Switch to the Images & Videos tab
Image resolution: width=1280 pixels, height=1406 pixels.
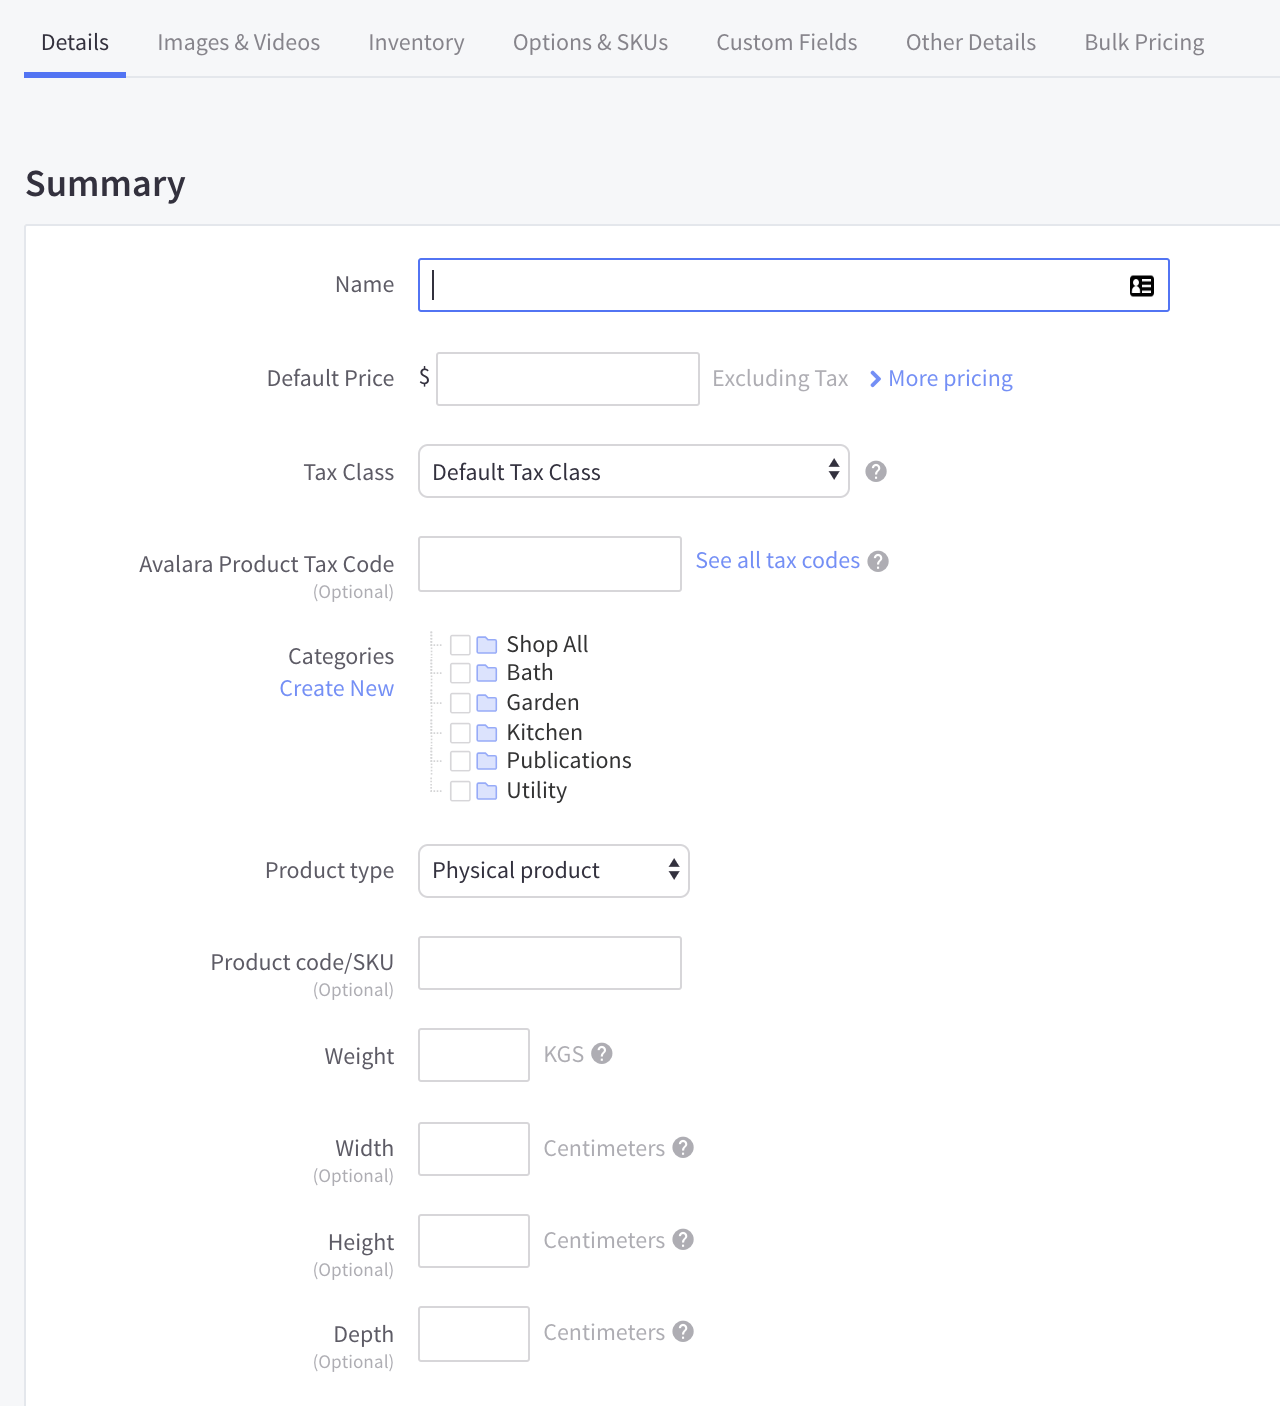(x=238, y=43)
